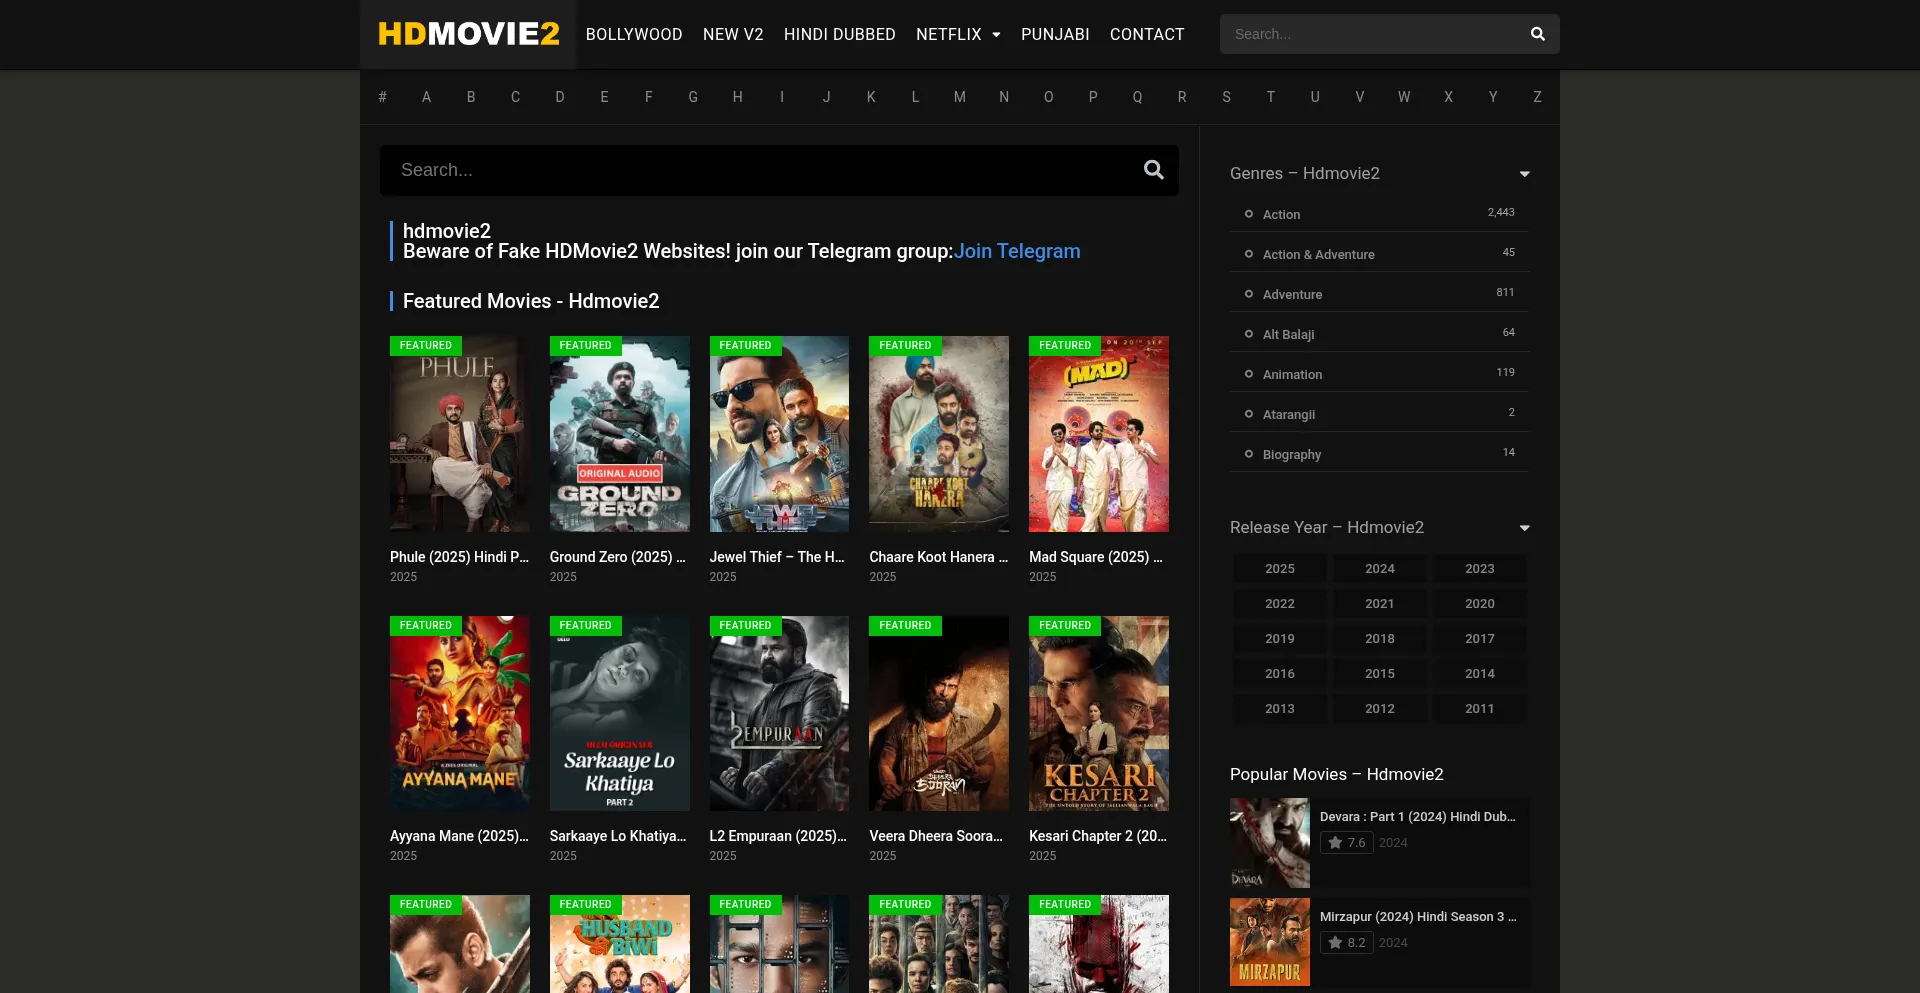Click the star rating icon for Mirzapur
The width and height of the screenshot is (1920, 993).
point(1335,943)
